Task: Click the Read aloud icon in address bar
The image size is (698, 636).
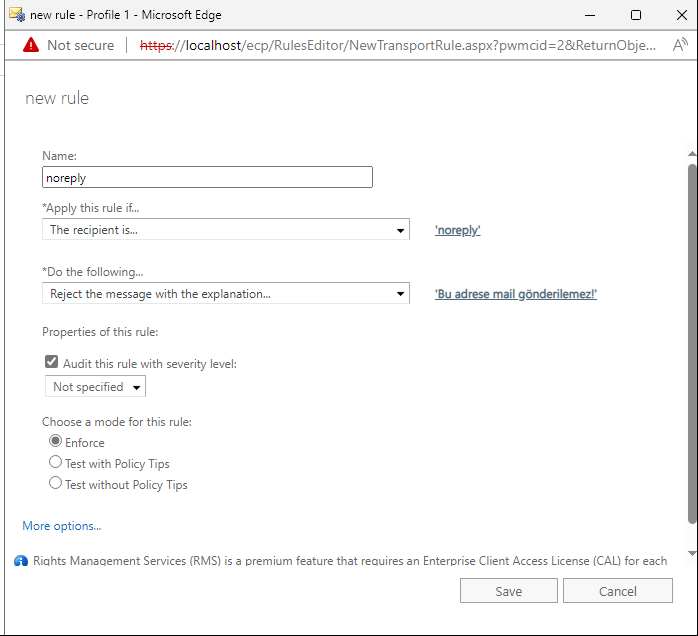Action: [x=680, y=45]
